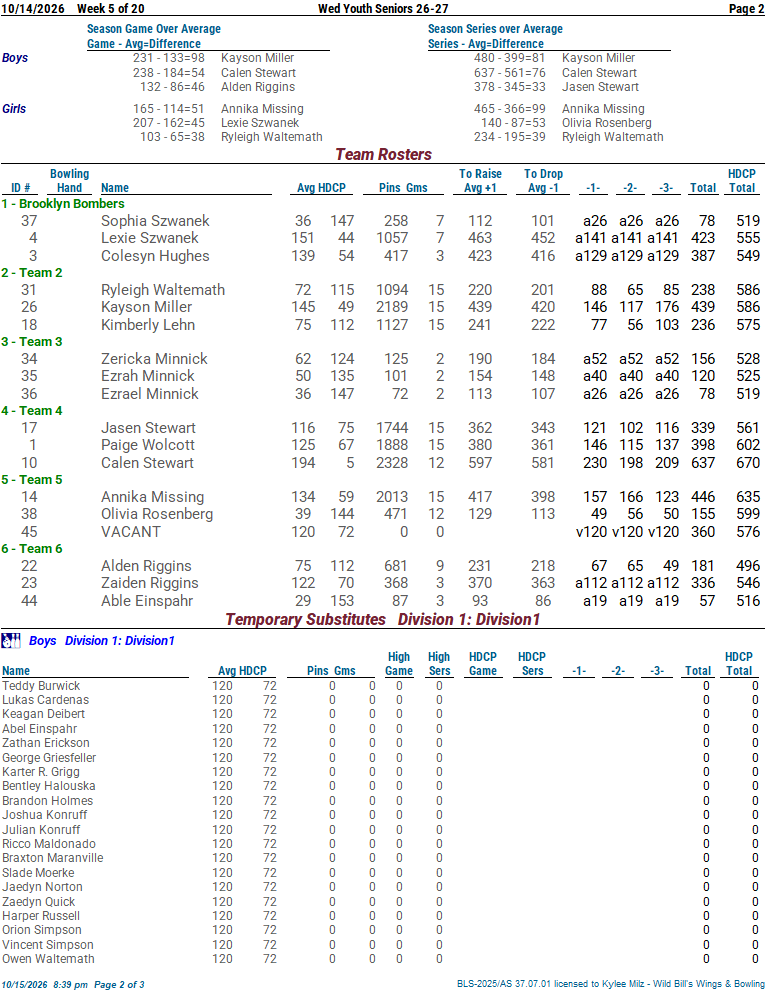Click Ryleigh Waltemath in Team 2 roster

tap(163, 289)
